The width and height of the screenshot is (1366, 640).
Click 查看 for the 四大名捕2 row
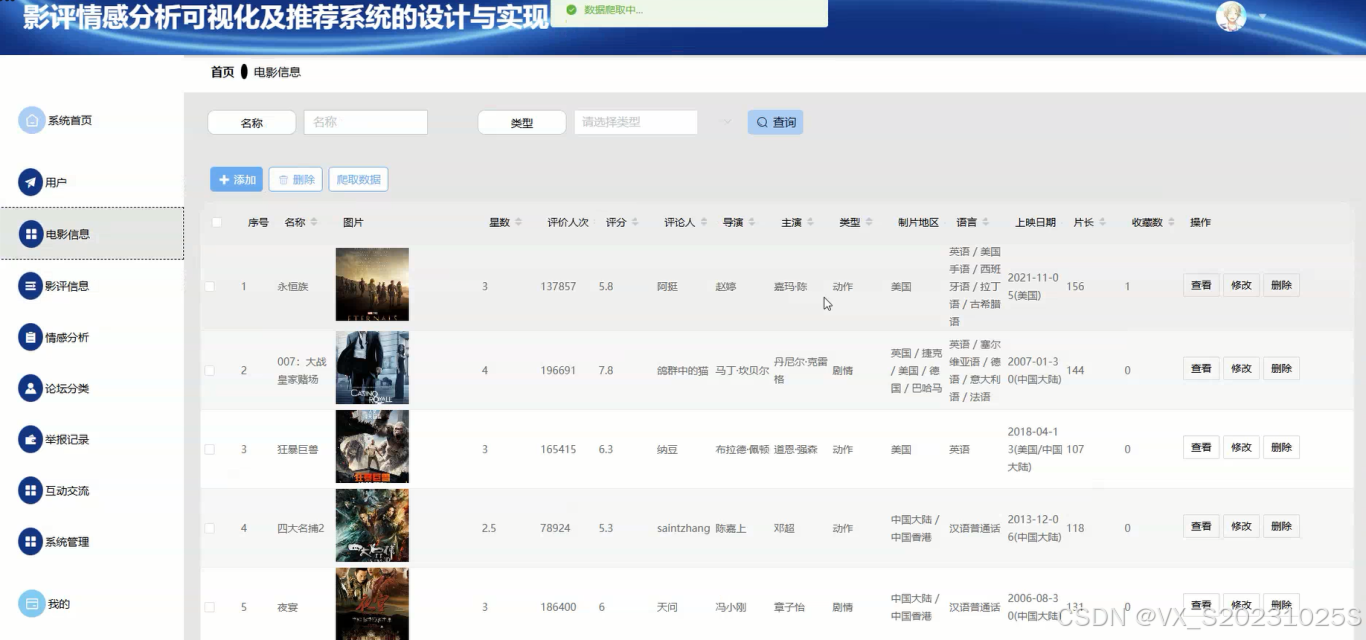pos(1201,526)
